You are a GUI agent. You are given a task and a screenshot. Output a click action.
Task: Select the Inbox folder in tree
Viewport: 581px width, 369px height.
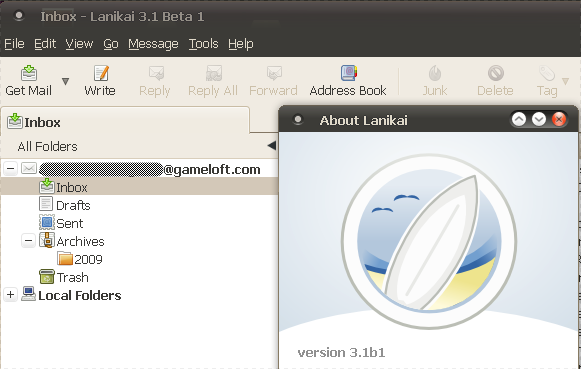[x=139, y=186]
